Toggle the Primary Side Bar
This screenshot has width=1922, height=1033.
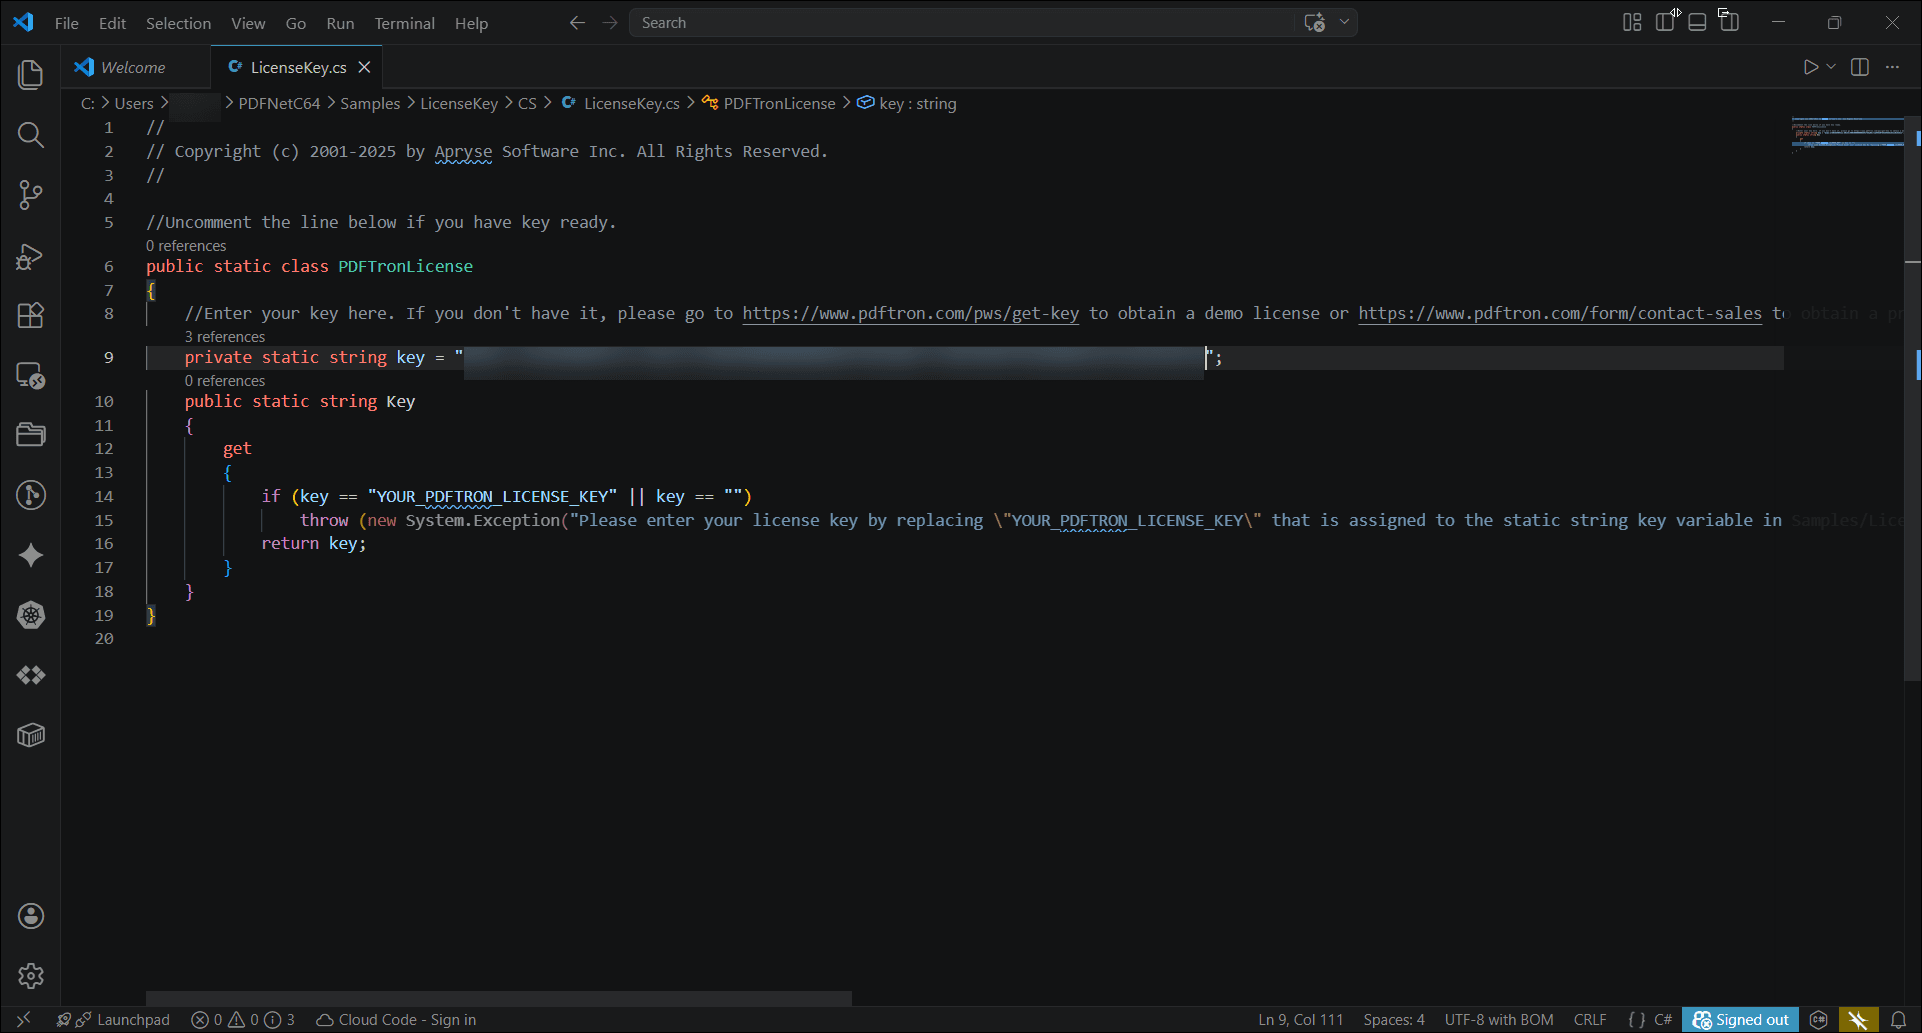(x=1665, y=22)
